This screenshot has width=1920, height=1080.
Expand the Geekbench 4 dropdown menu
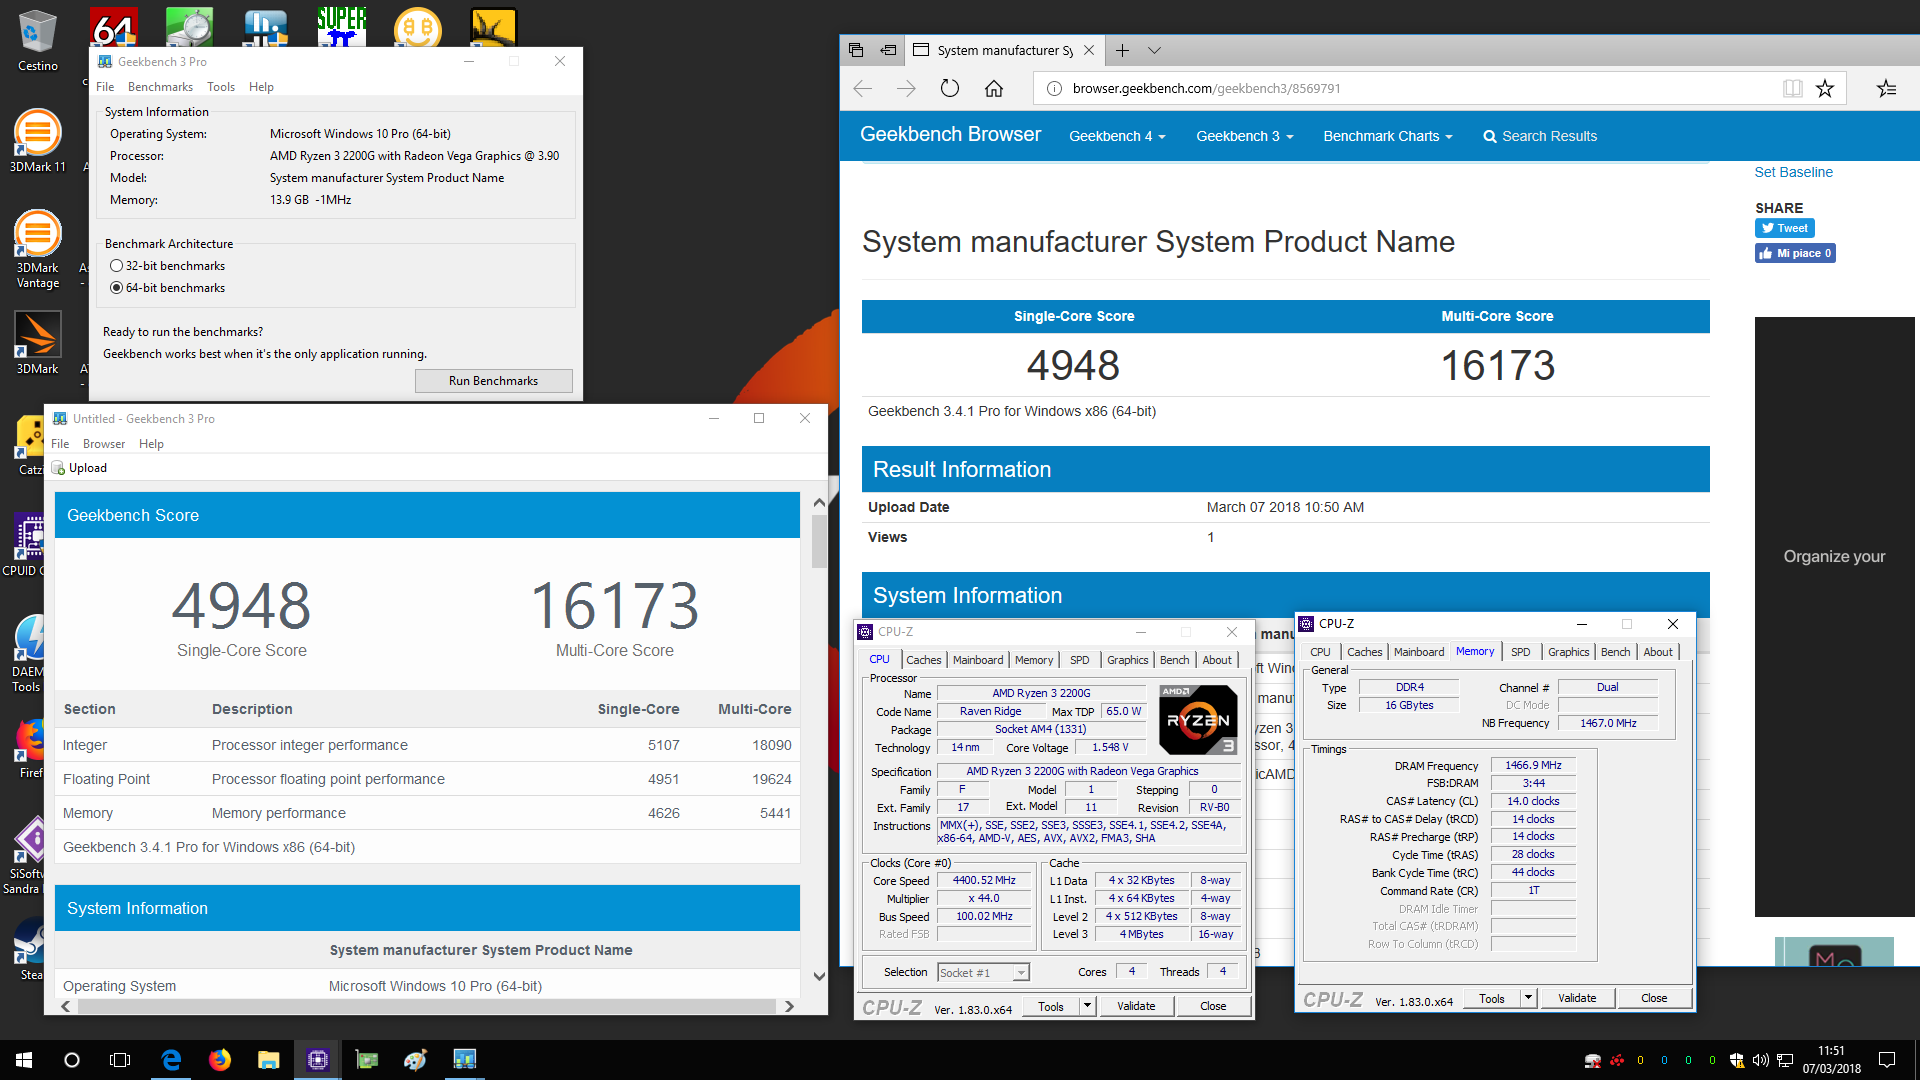[1117, 136]
